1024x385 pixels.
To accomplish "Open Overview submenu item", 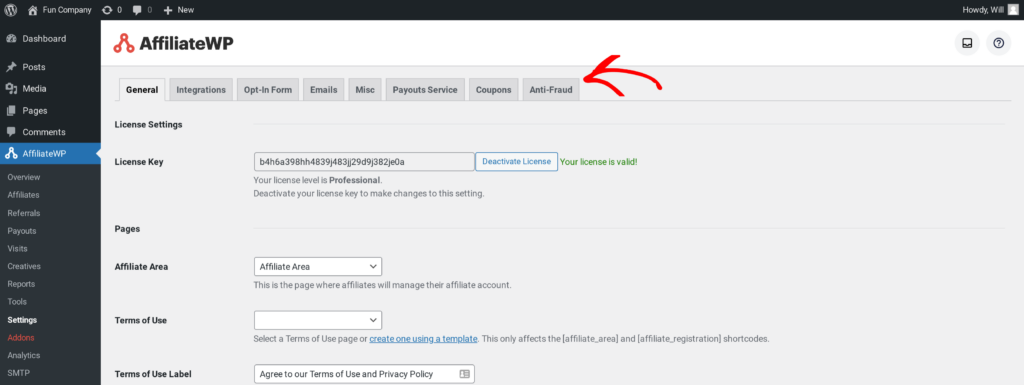I will (x=24, y=177).
